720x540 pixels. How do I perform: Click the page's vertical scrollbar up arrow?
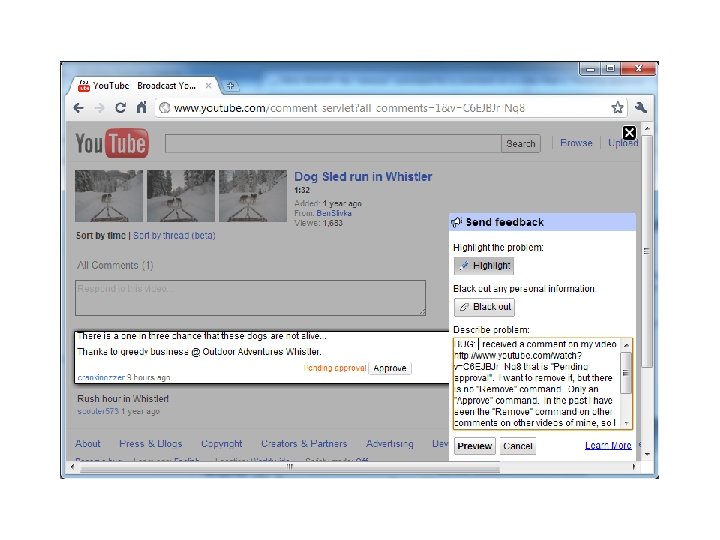click(x=647, y=129)
